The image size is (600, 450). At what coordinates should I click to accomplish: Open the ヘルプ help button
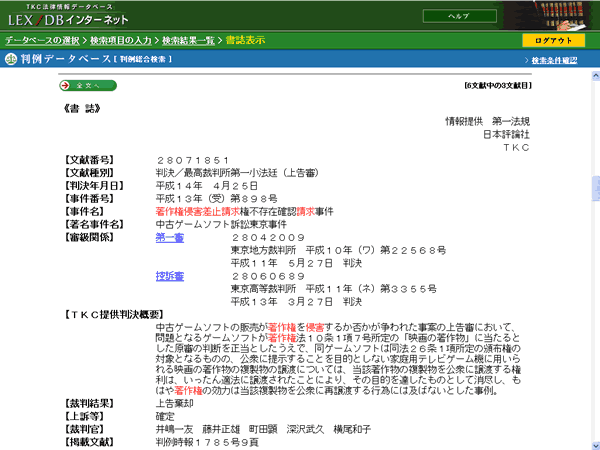(460, 16)
